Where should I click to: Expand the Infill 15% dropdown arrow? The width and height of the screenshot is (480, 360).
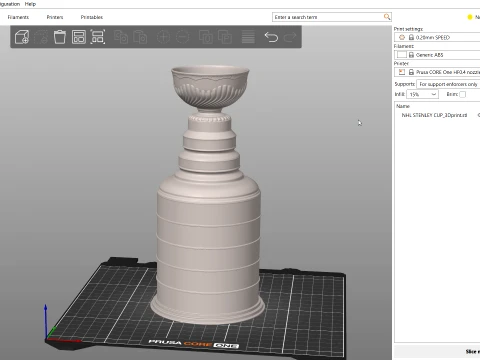[433, 94]
